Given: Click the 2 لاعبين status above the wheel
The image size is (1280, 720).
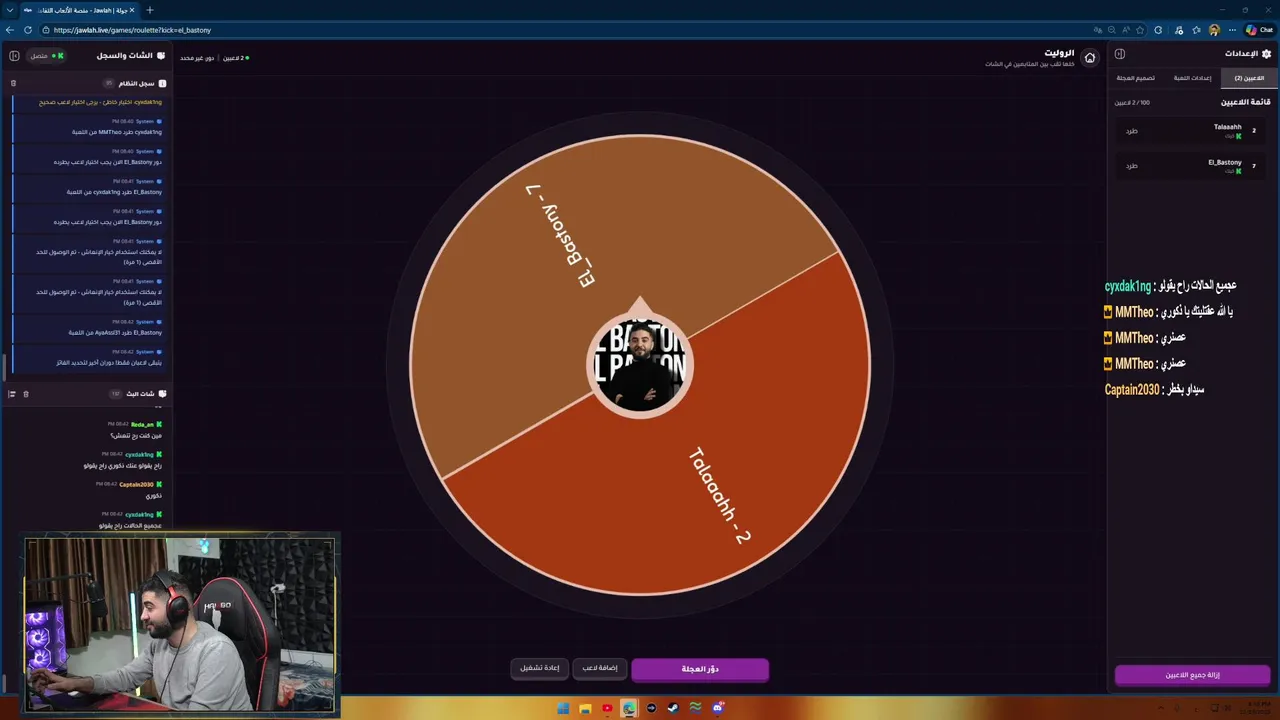Looking at the screenshot, I should [x=234, y=58].
